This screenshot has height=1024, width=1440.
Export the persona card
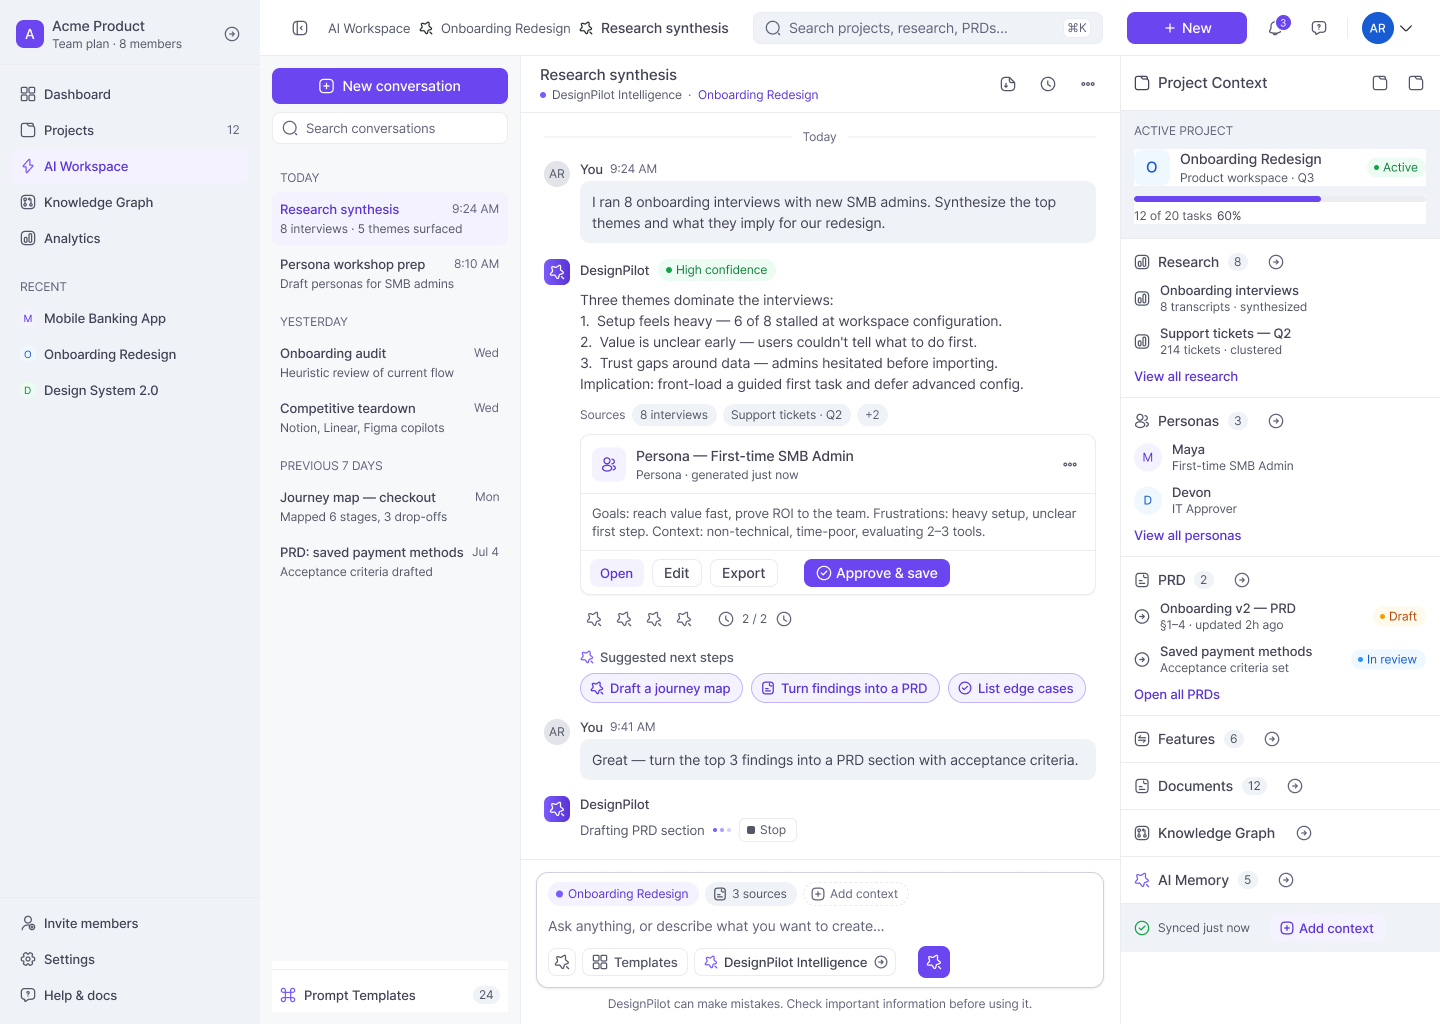[744, 573]
